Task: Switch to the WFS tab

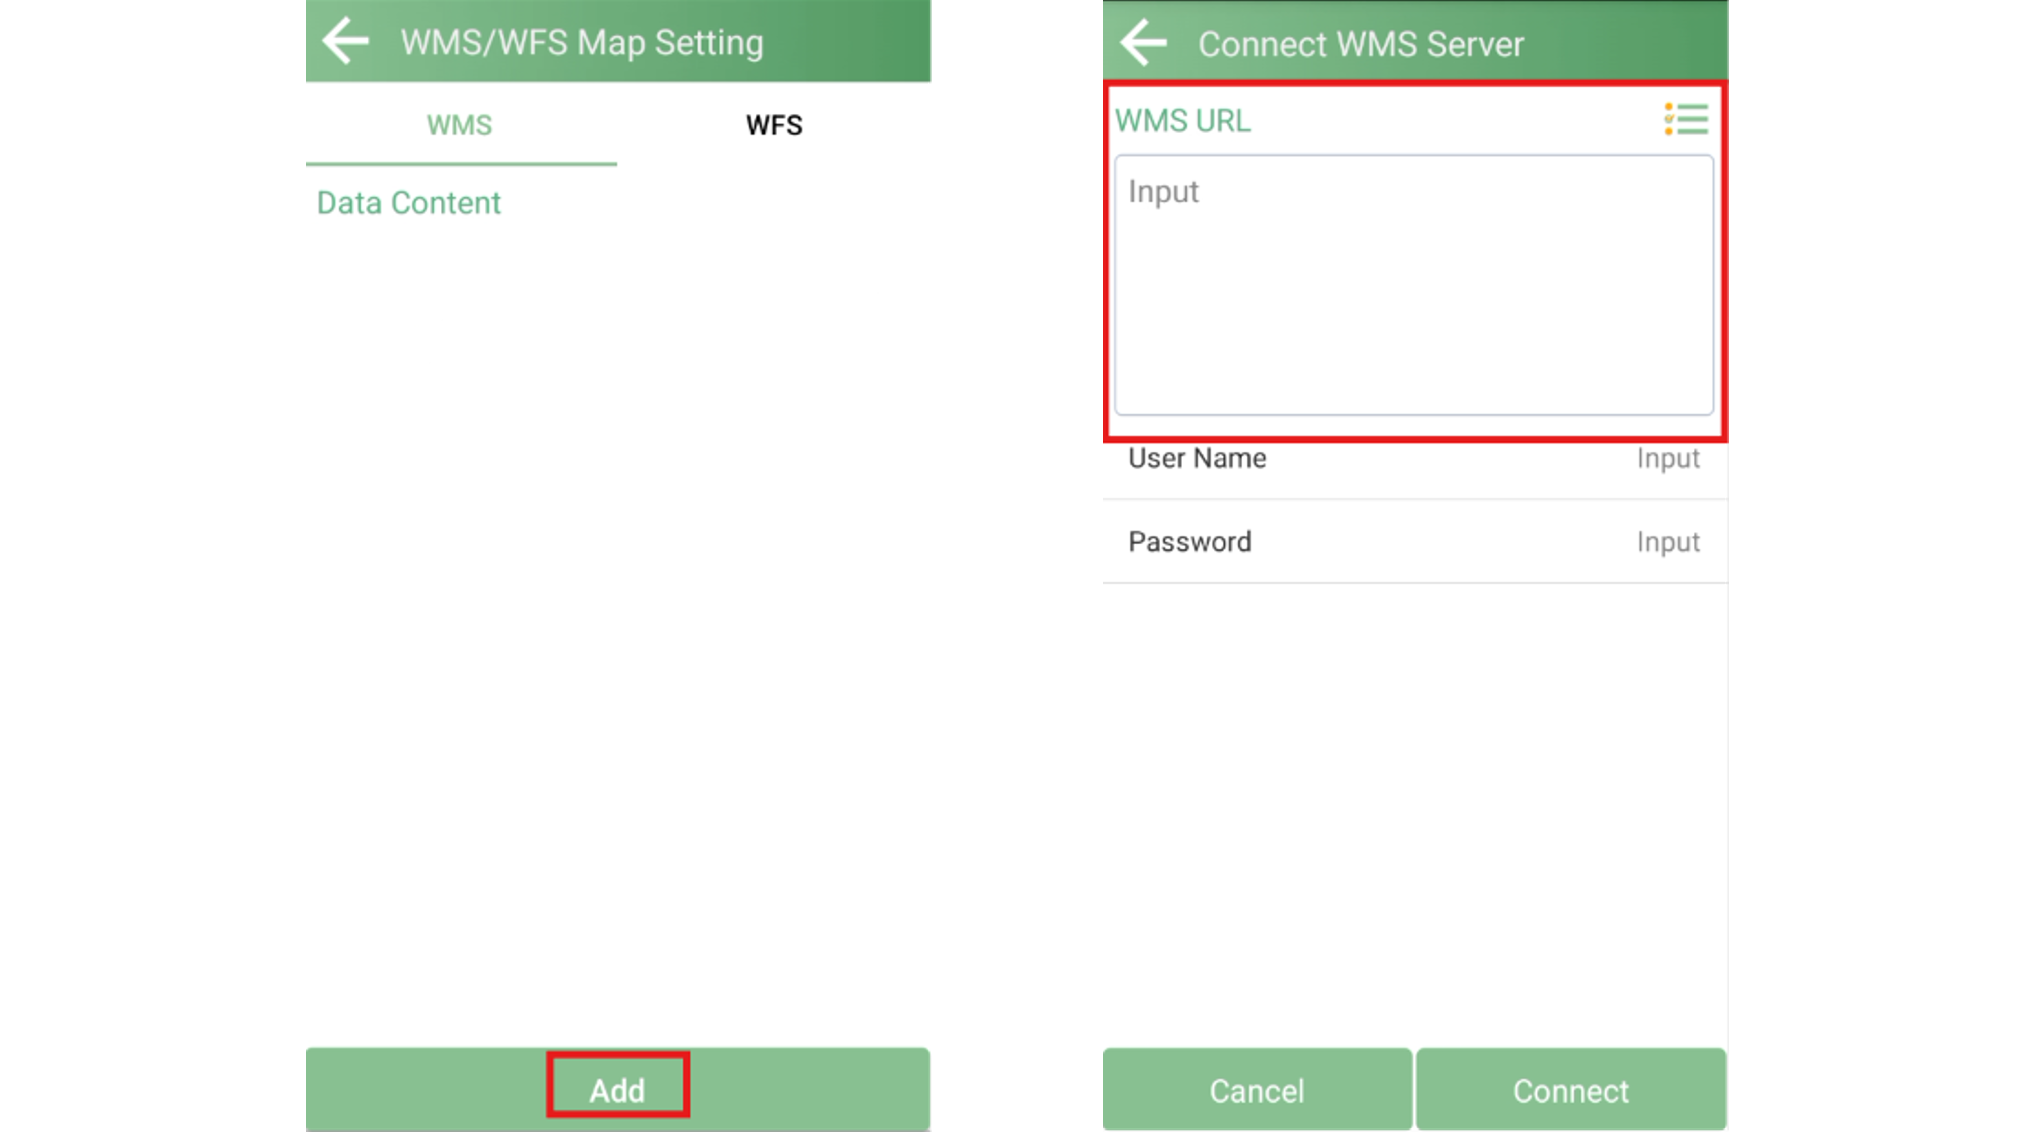Action: point(774,125)
